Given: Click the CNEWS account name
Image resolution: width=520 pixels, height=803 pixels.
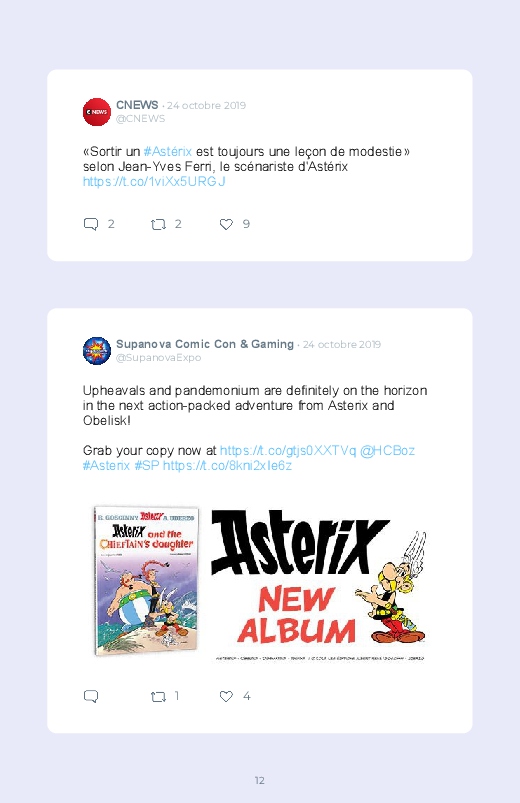Looking at the screenshot, I should 137,105.
